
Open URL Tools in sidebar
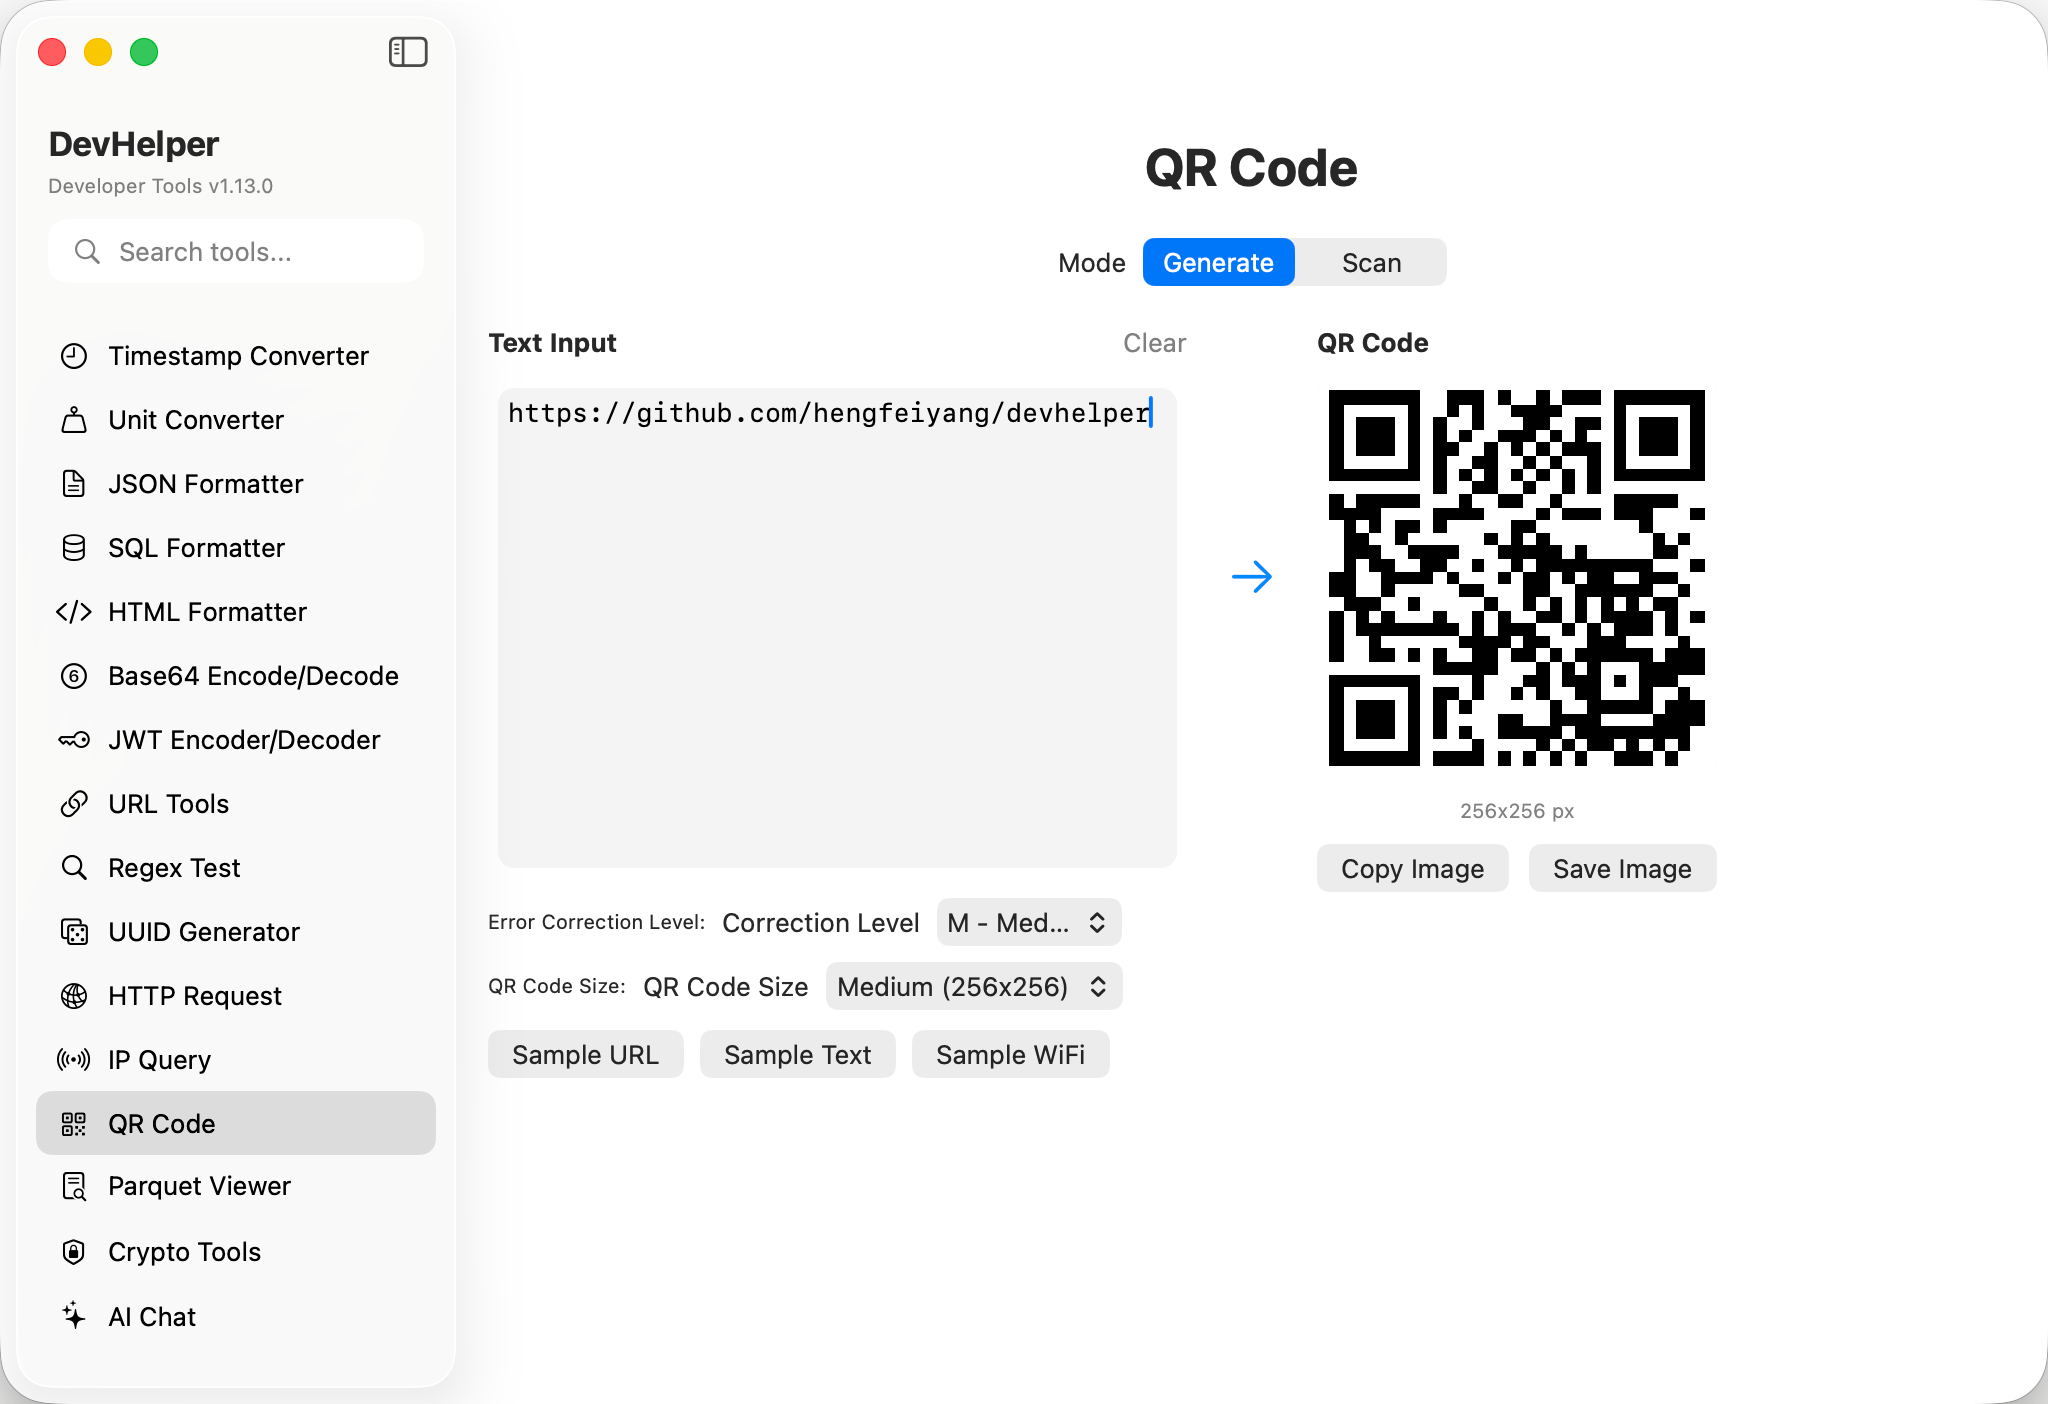click(x=168, y=804)
